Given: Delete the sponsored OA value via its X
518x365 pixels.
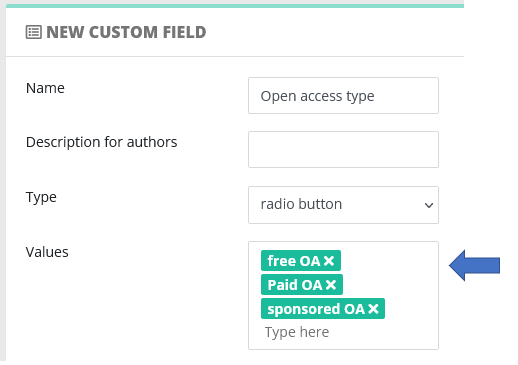Looking at the screenshot, I should pos(373,309).
